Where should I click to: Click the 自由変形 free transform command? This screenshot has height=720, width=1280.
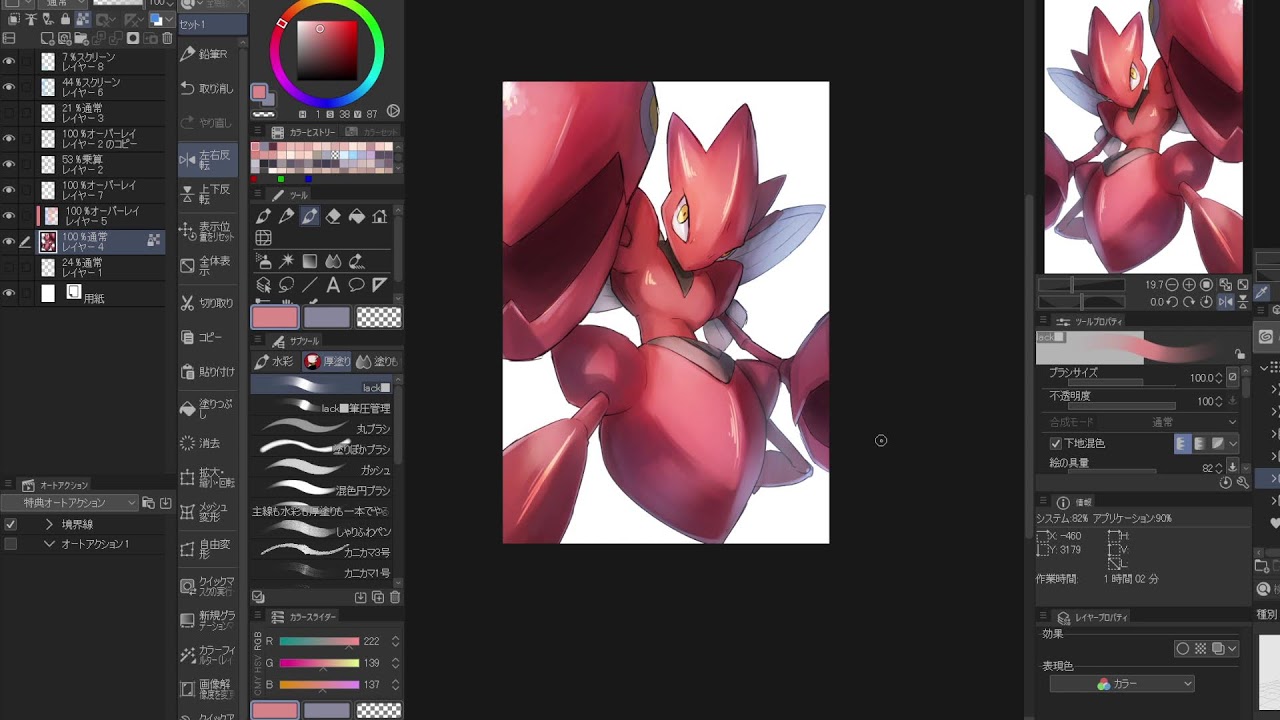click(207, 548)
